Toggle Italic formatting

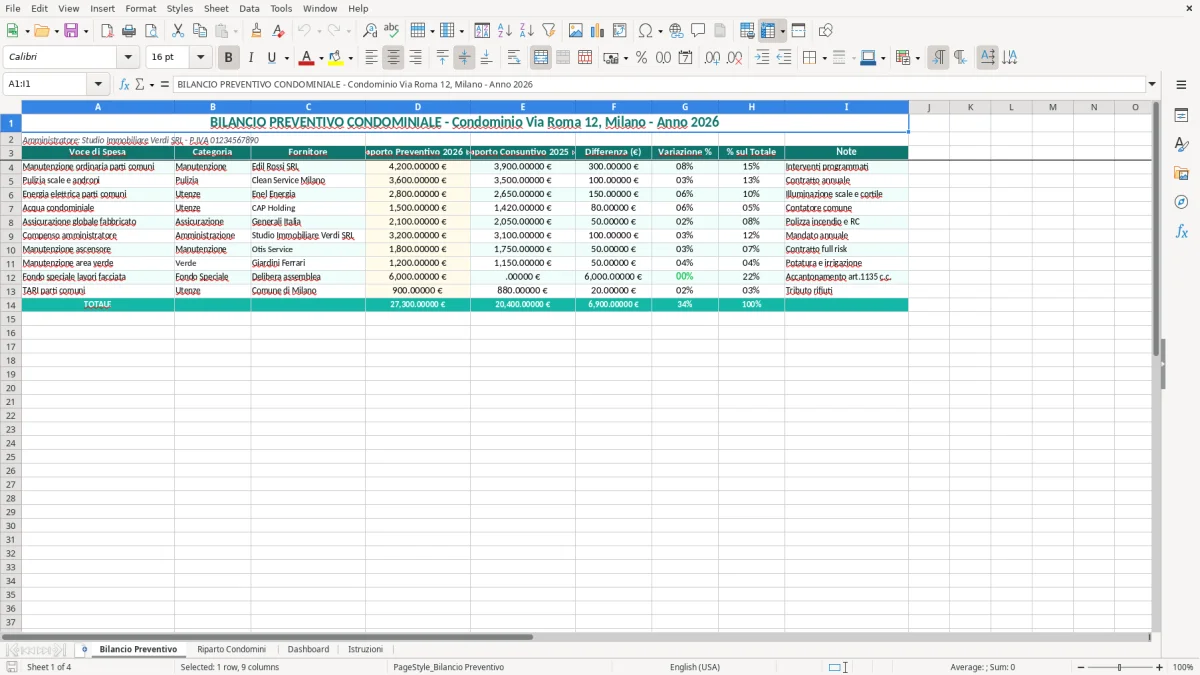click(250, 58)
